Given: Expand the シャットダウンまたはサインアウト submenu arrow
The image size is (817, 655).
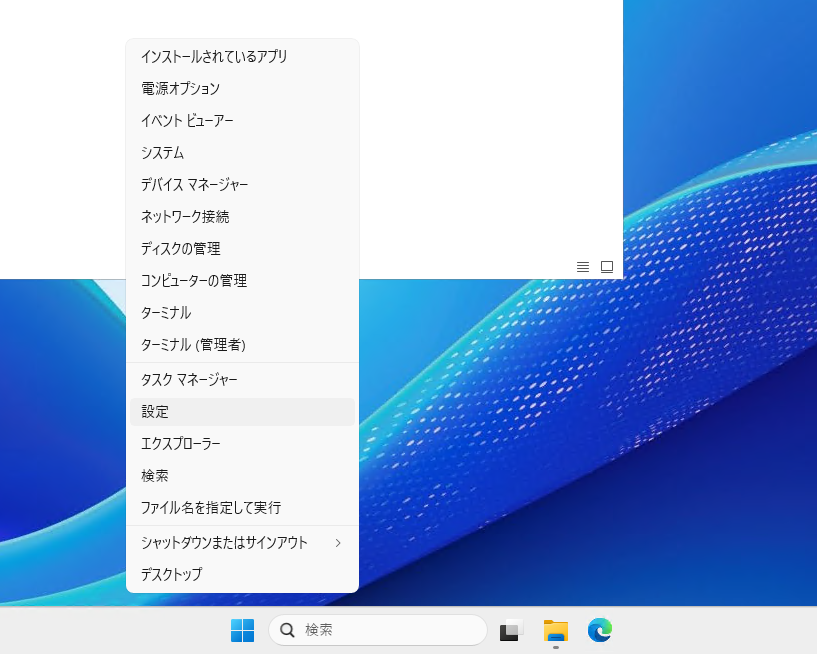Looking at the screenshot, I should (338, 543).
